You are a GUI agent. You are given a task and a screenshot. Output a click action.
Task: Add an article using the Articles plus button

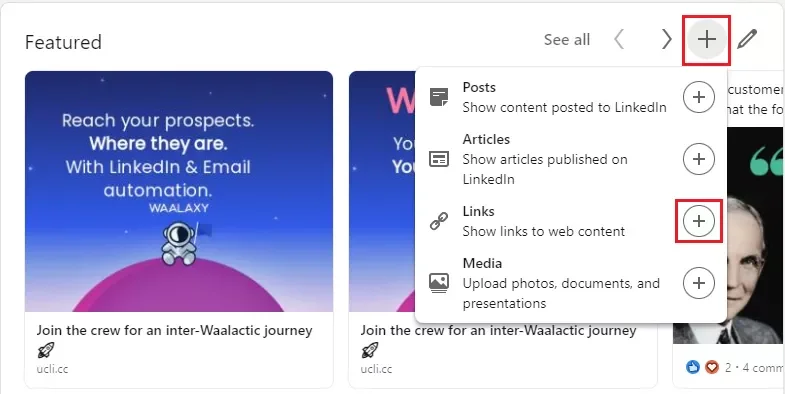click(699, 159)
